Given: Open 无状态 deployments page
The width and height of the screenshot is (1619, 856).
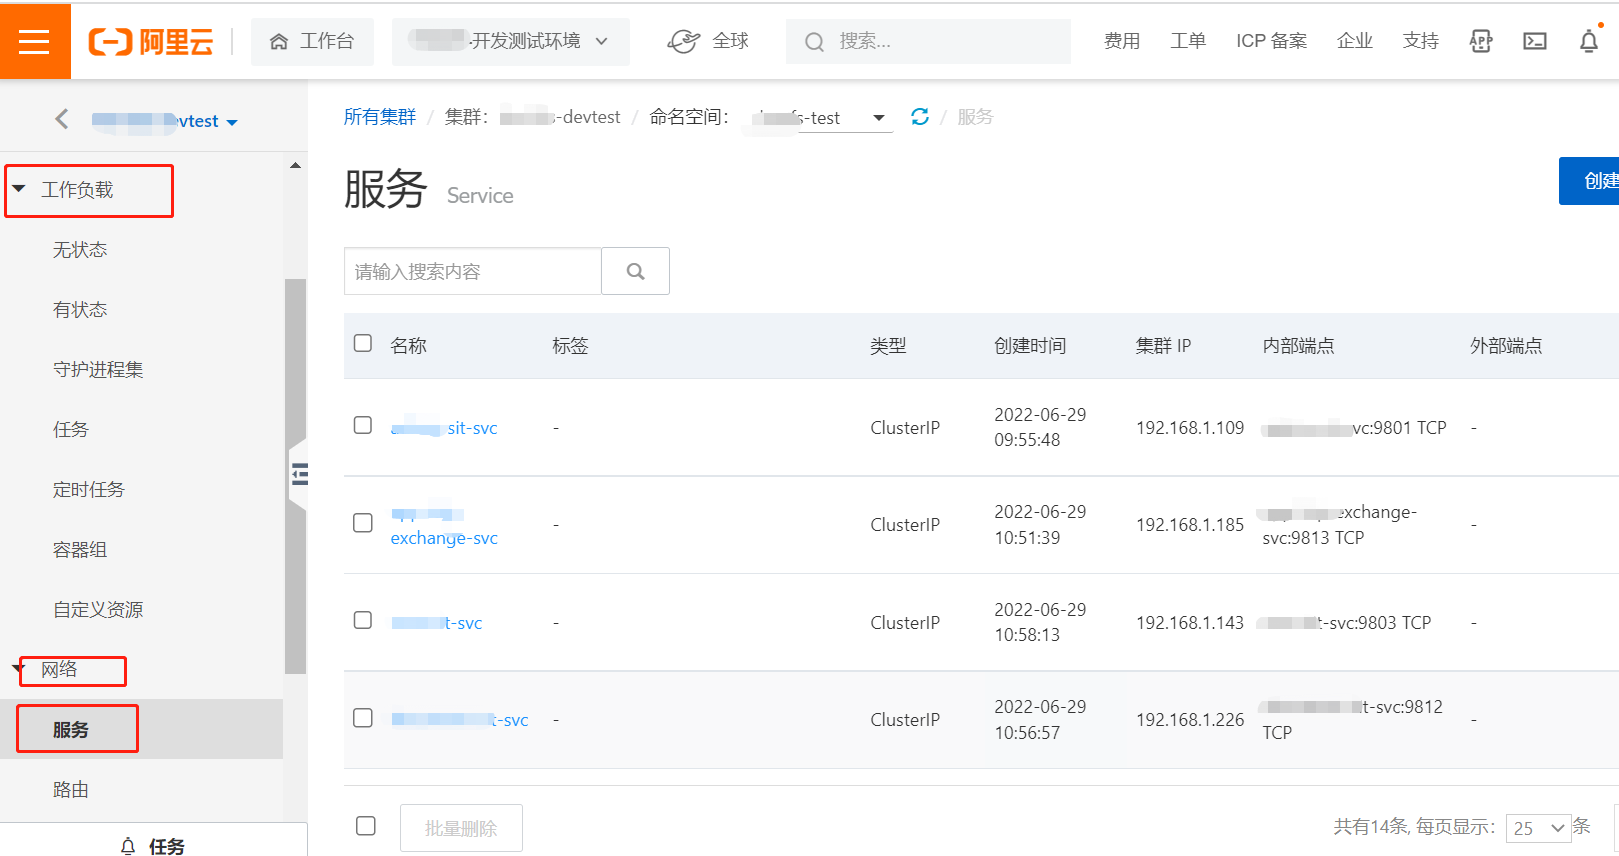Looking at the screenshot, I should point(80,250).
